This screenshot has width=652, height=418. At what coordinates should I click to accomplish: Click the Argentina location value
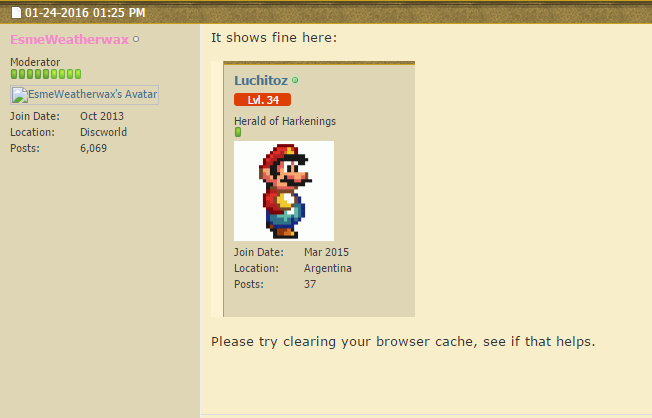(x=328, y=268)
